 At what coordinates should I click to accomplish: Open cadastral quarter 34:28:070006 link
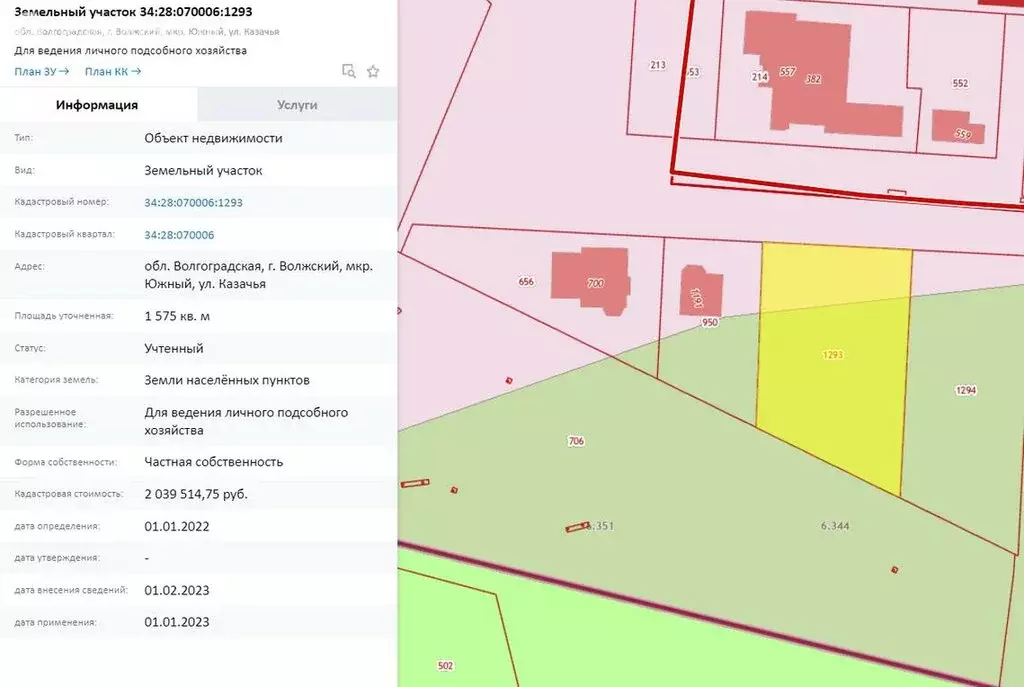(x=179, y=235)
